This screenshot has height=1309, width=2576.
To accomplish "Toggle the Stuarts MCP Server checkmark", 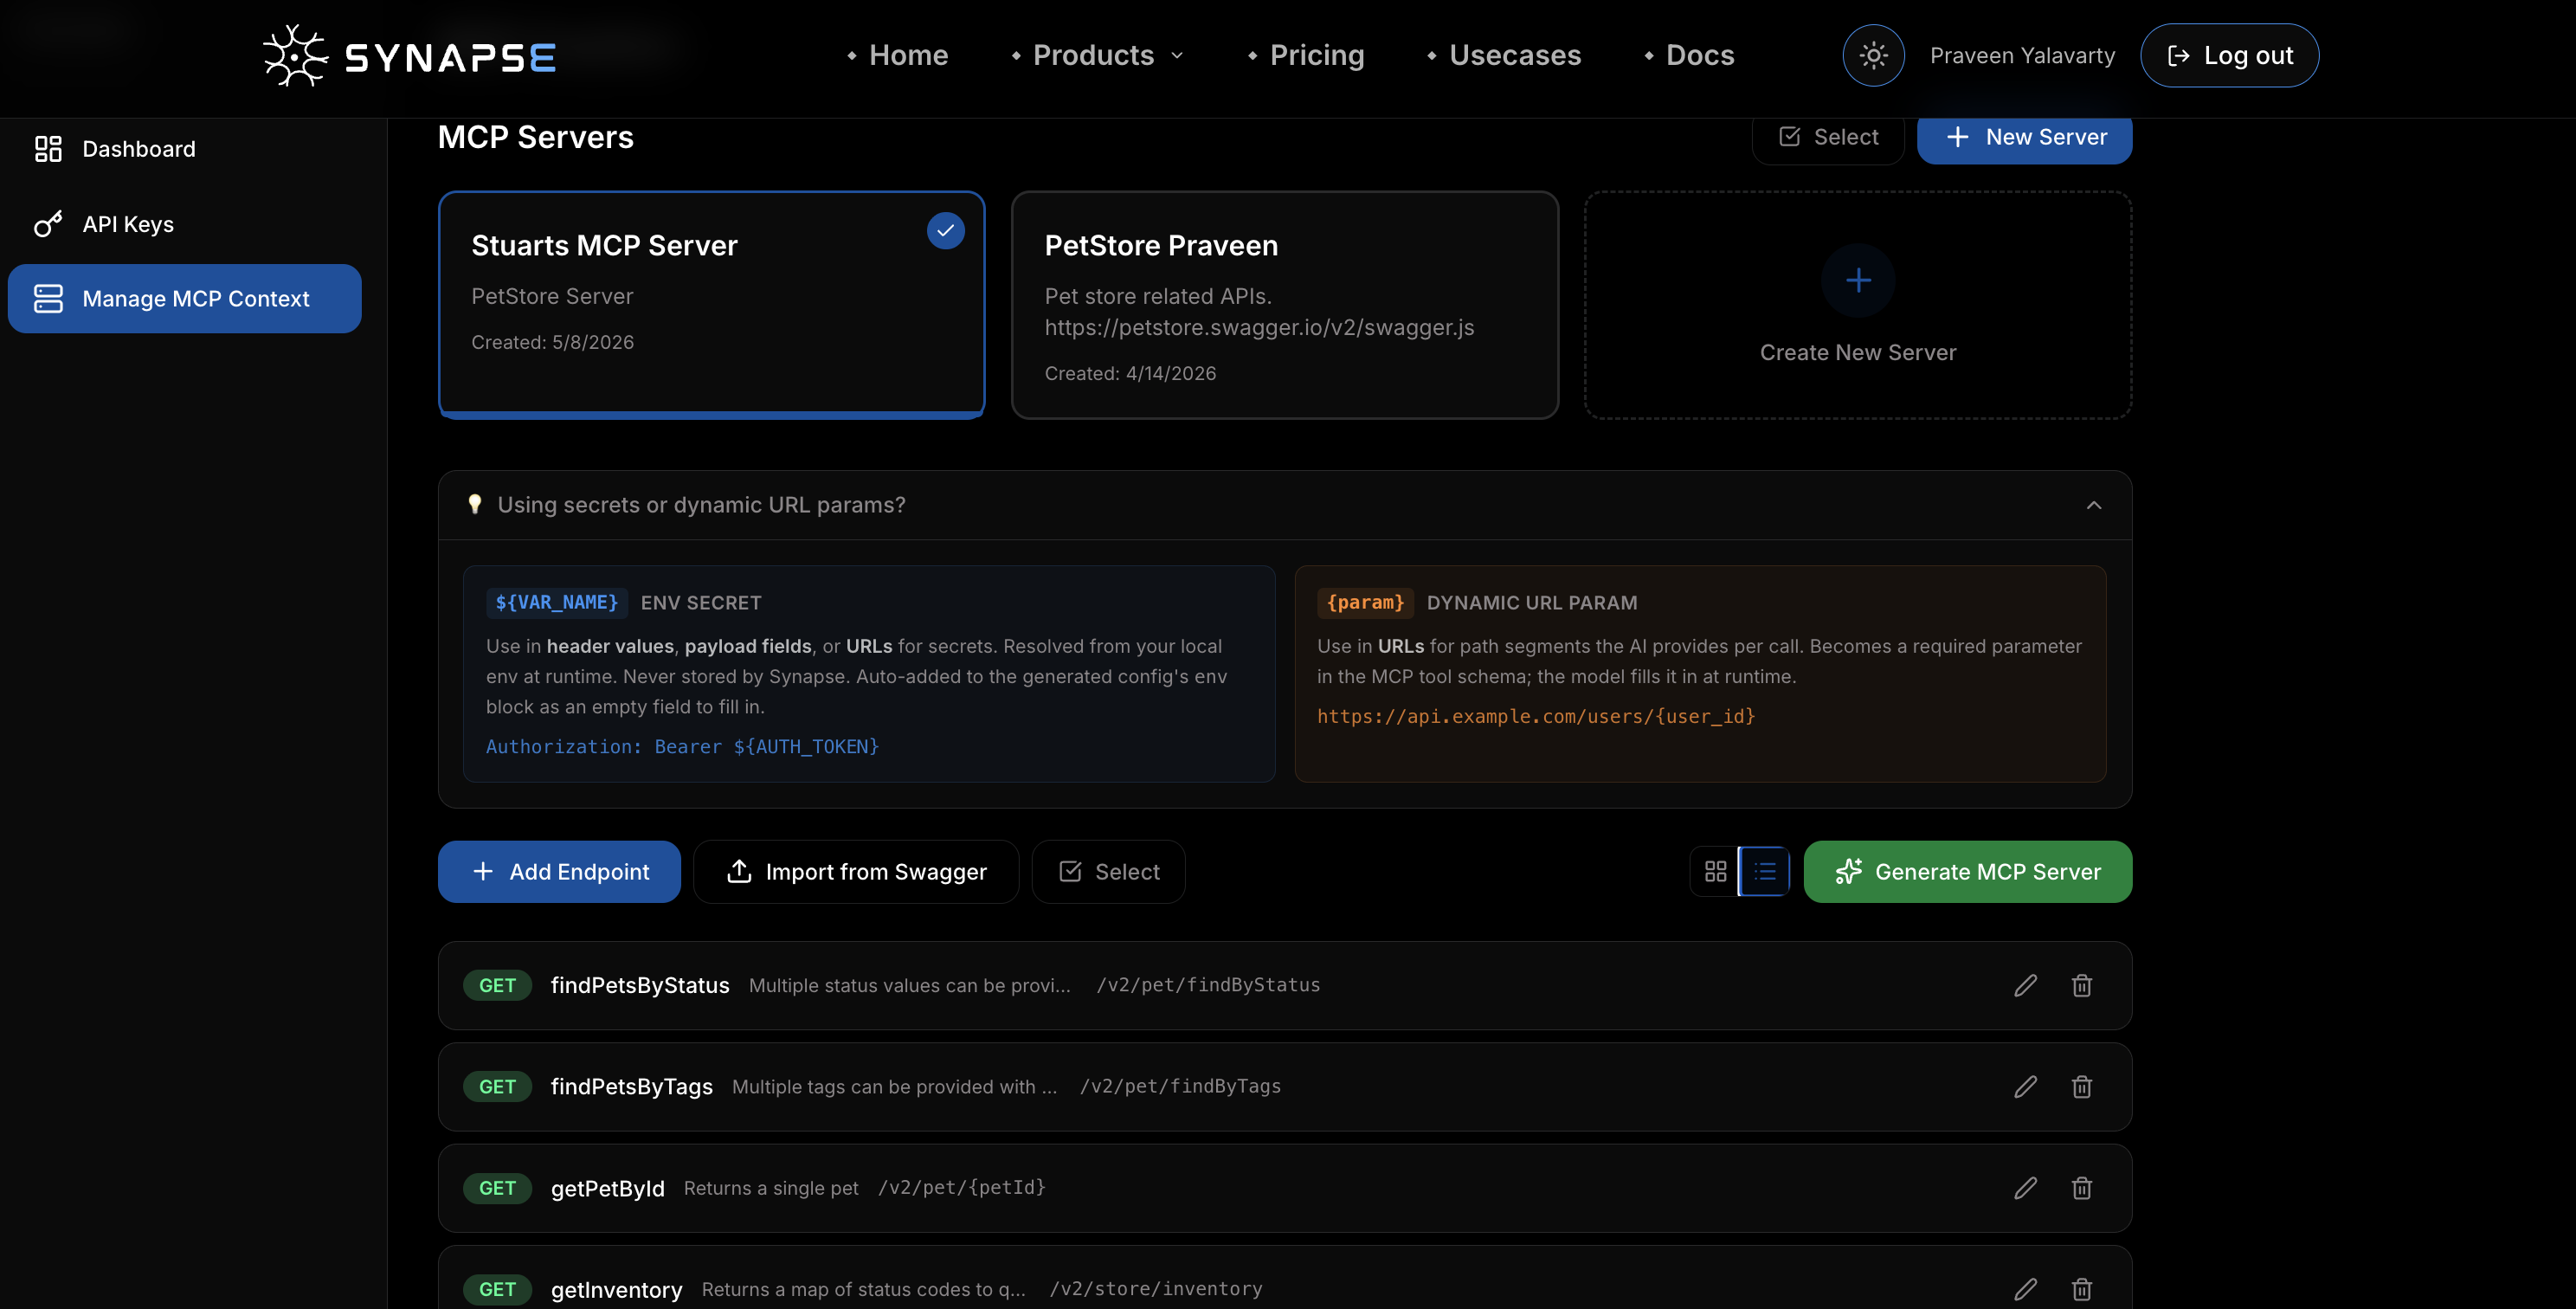I will pos(945,231).
